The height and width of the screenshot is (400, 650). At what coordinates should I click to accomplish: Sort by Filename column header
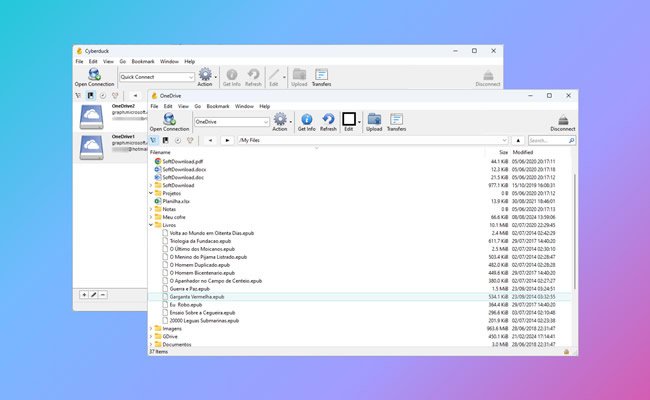click(317, 152)
